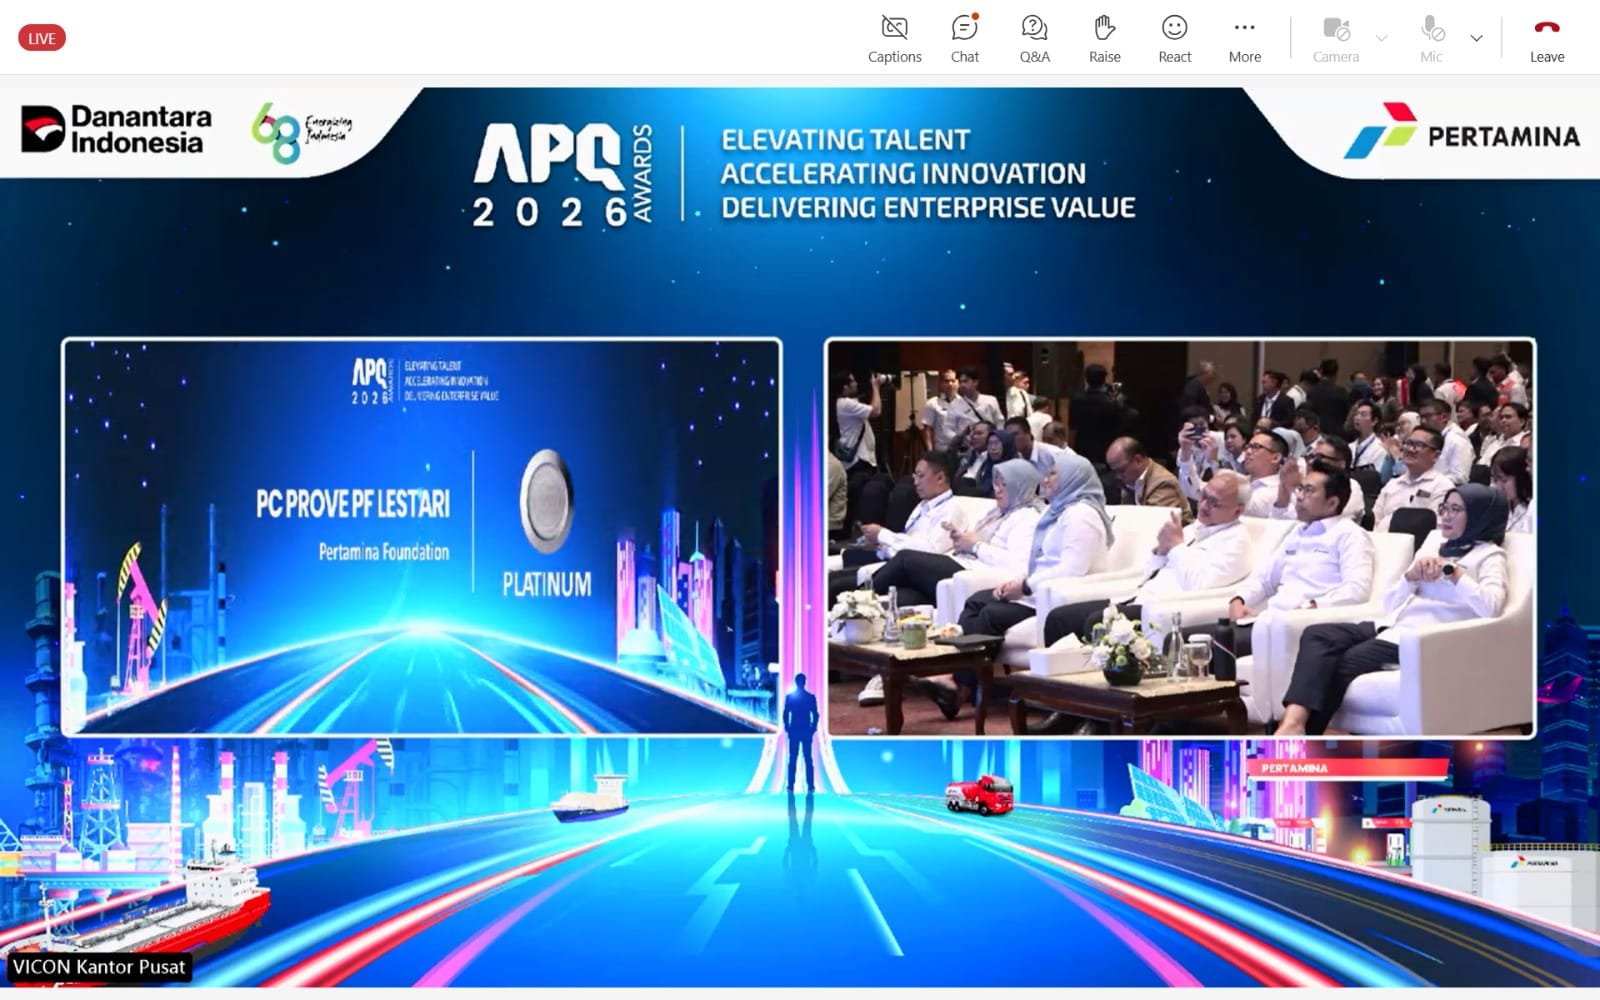Leave the meeting
The width and height of the screenshot is (1600, 1000).
pos(1546,39)
